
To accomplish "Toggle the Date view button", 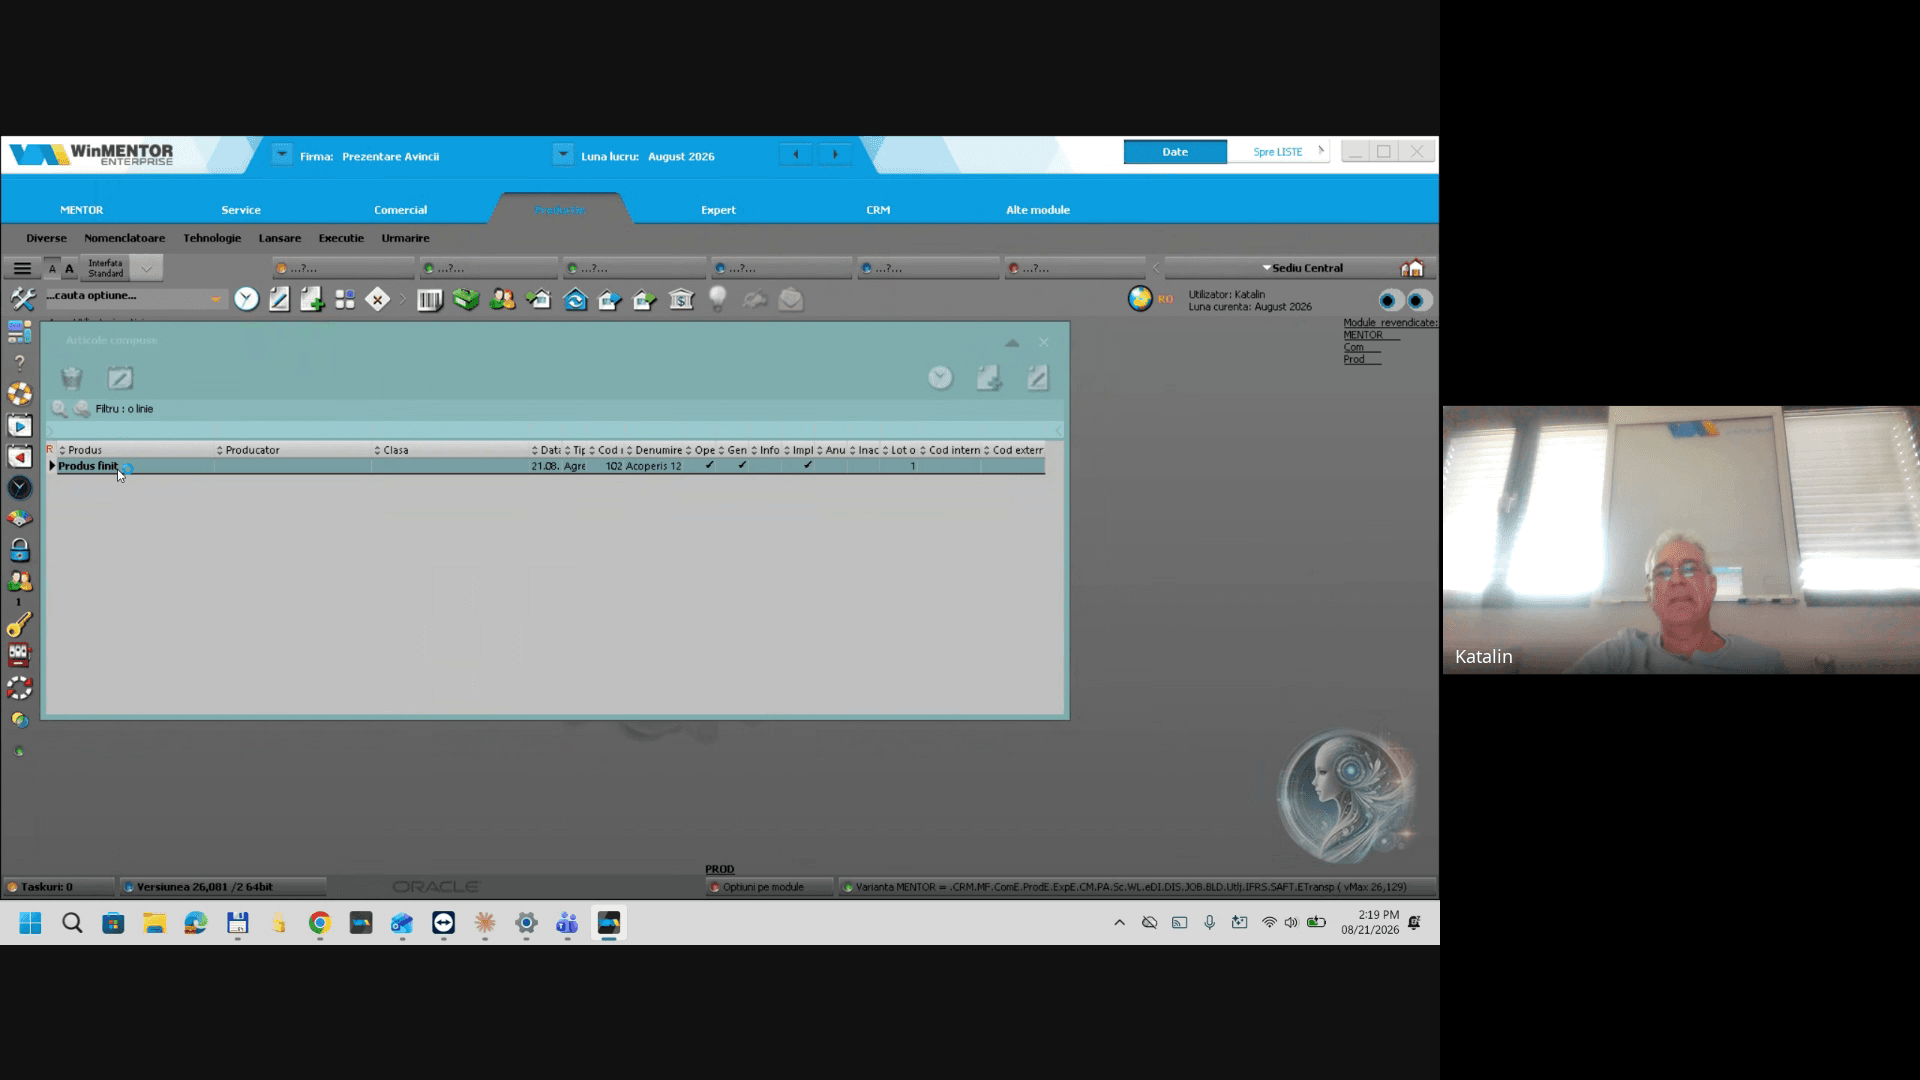I will click(1175, 152).
